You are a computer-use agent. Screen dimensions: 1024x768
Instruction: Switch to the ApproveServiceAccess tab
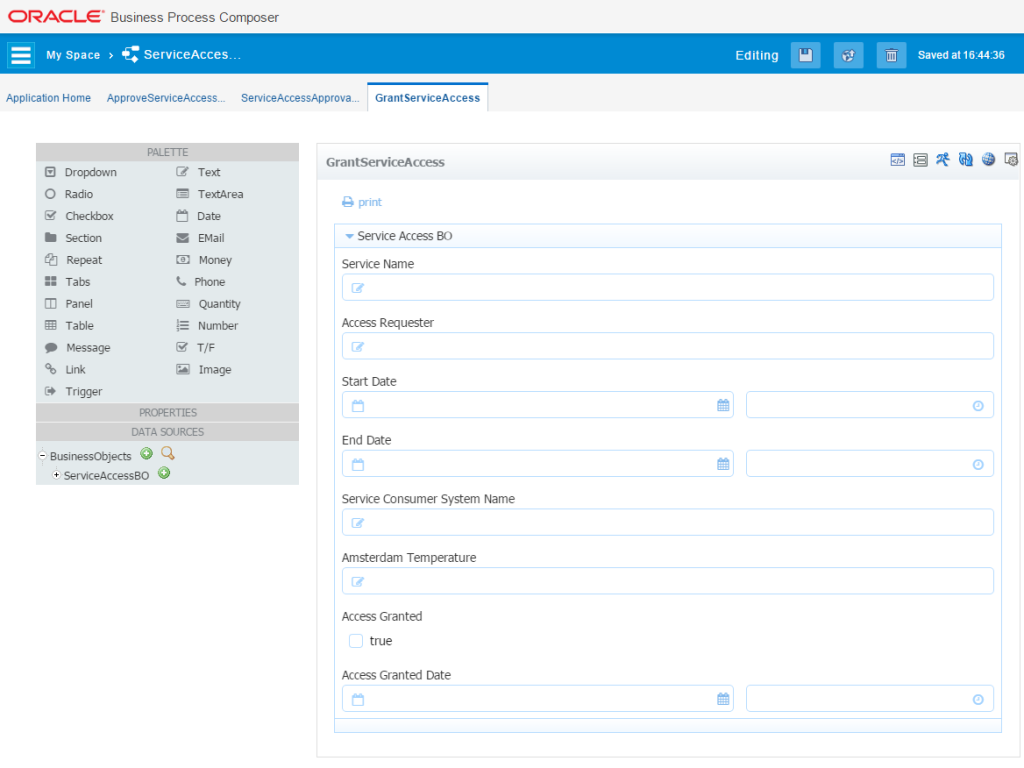point(166,98)
